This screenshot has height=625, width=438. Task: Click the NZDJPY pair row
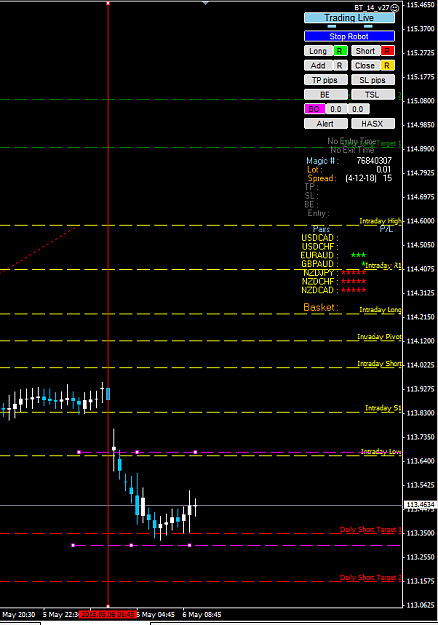point(334,273)
